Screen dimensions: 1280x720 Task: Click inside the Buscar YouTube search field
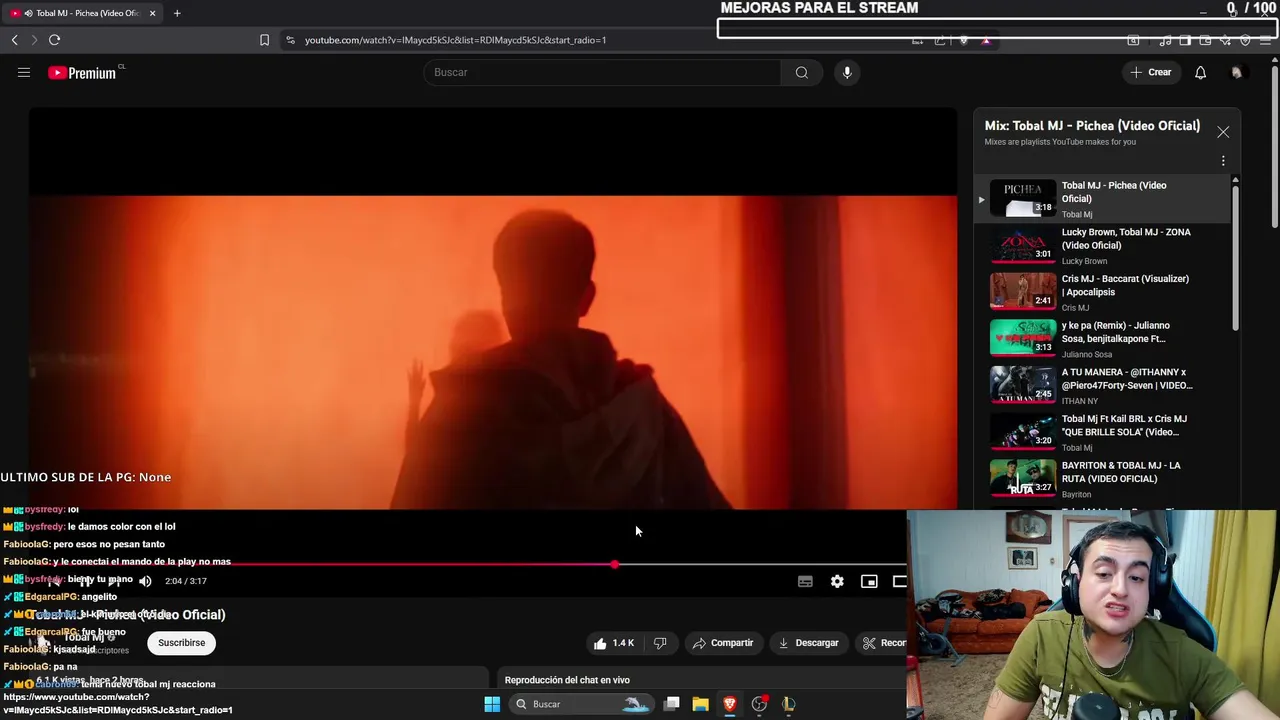coord(602,72)
